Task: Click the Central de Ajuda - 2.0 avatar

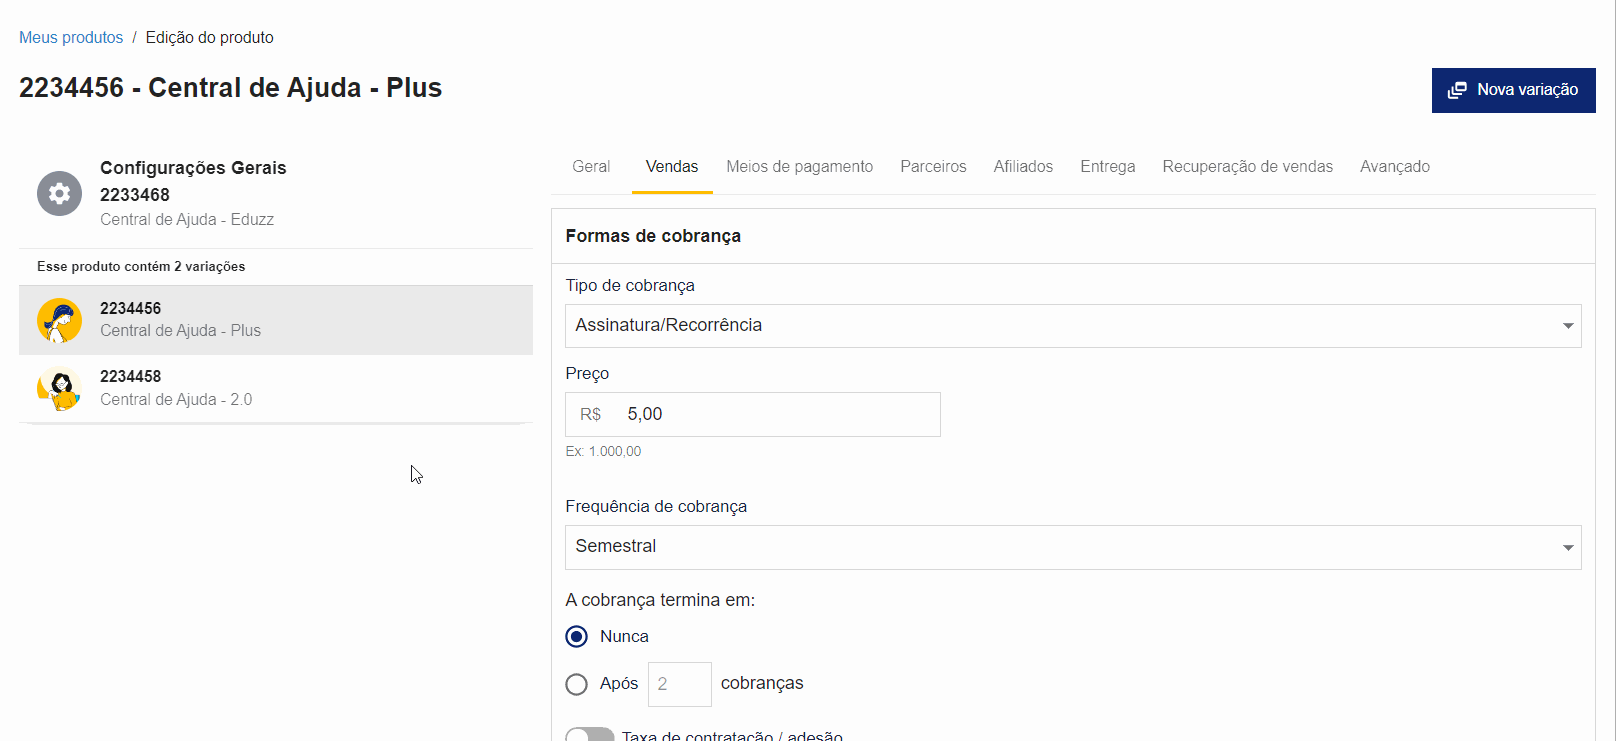Action: (x=59, y=388)
